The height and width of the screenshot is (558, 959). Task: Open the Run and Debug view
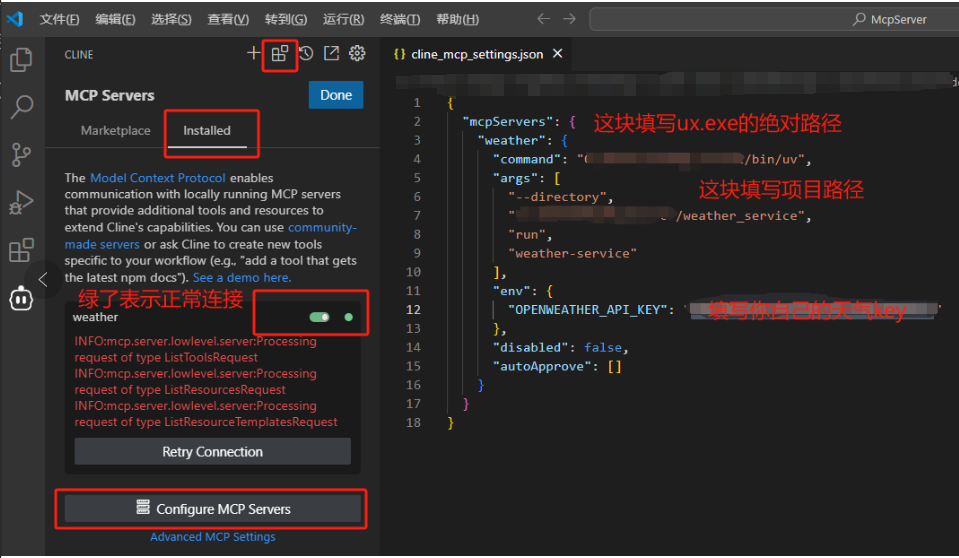[21, 202]
